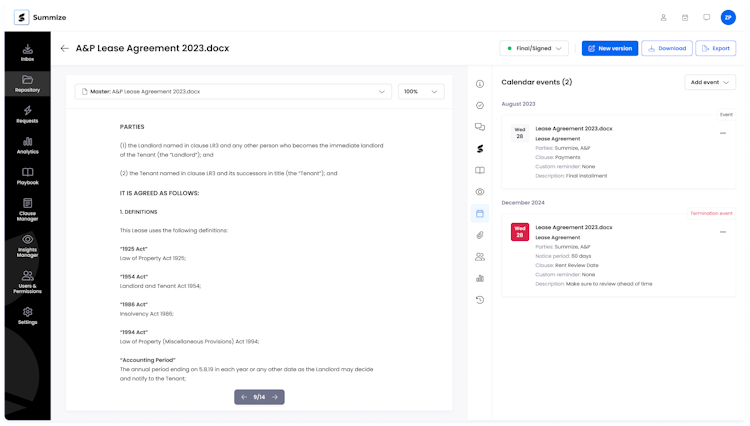This screenshot has height=426, width=750.
Task: Go to Analytics in the sidebar
Action: (27, 145)
